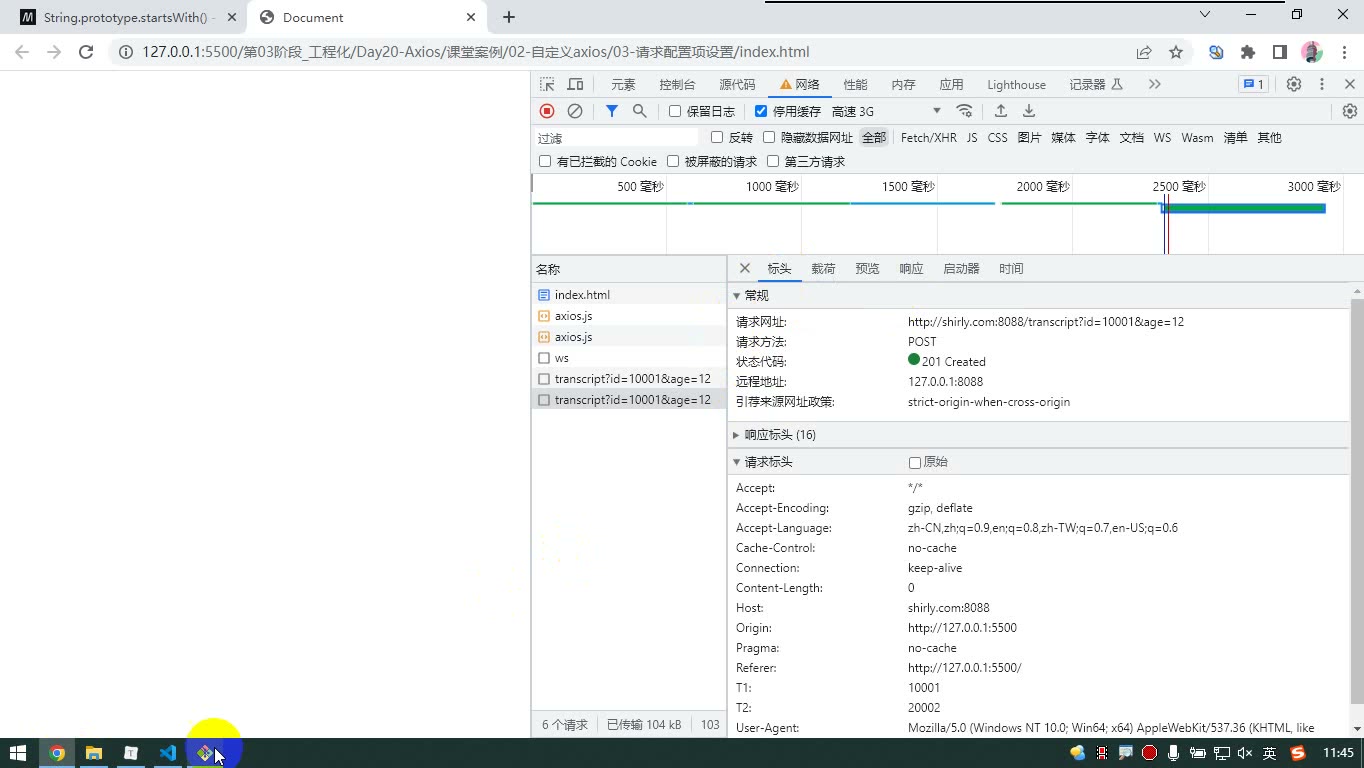The image size is (1364, 768).
Task: Filter requests by 图片 type
Action: [1029, 137]
